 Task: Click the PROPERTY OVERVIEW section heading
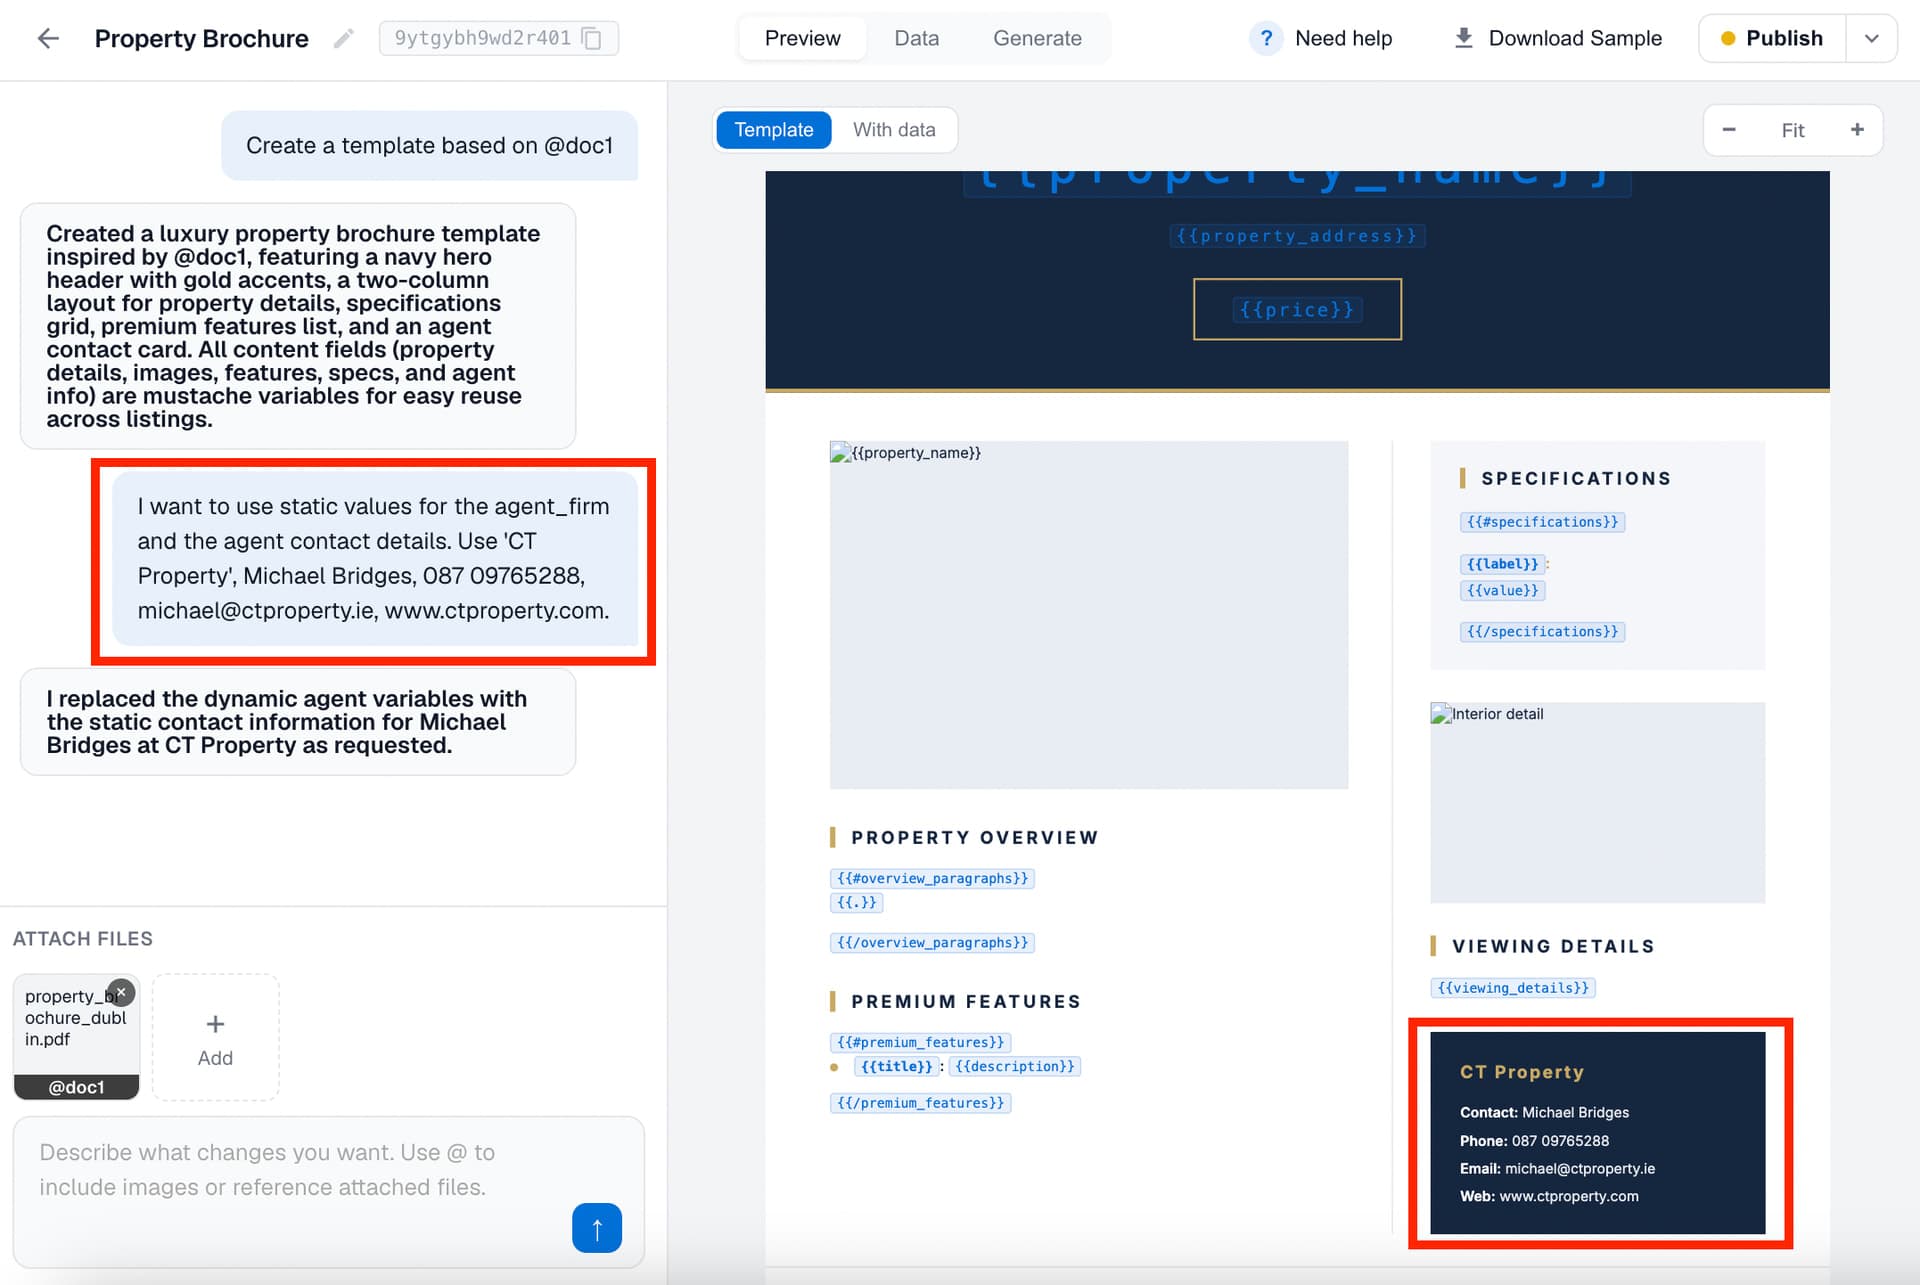[974, 838]
